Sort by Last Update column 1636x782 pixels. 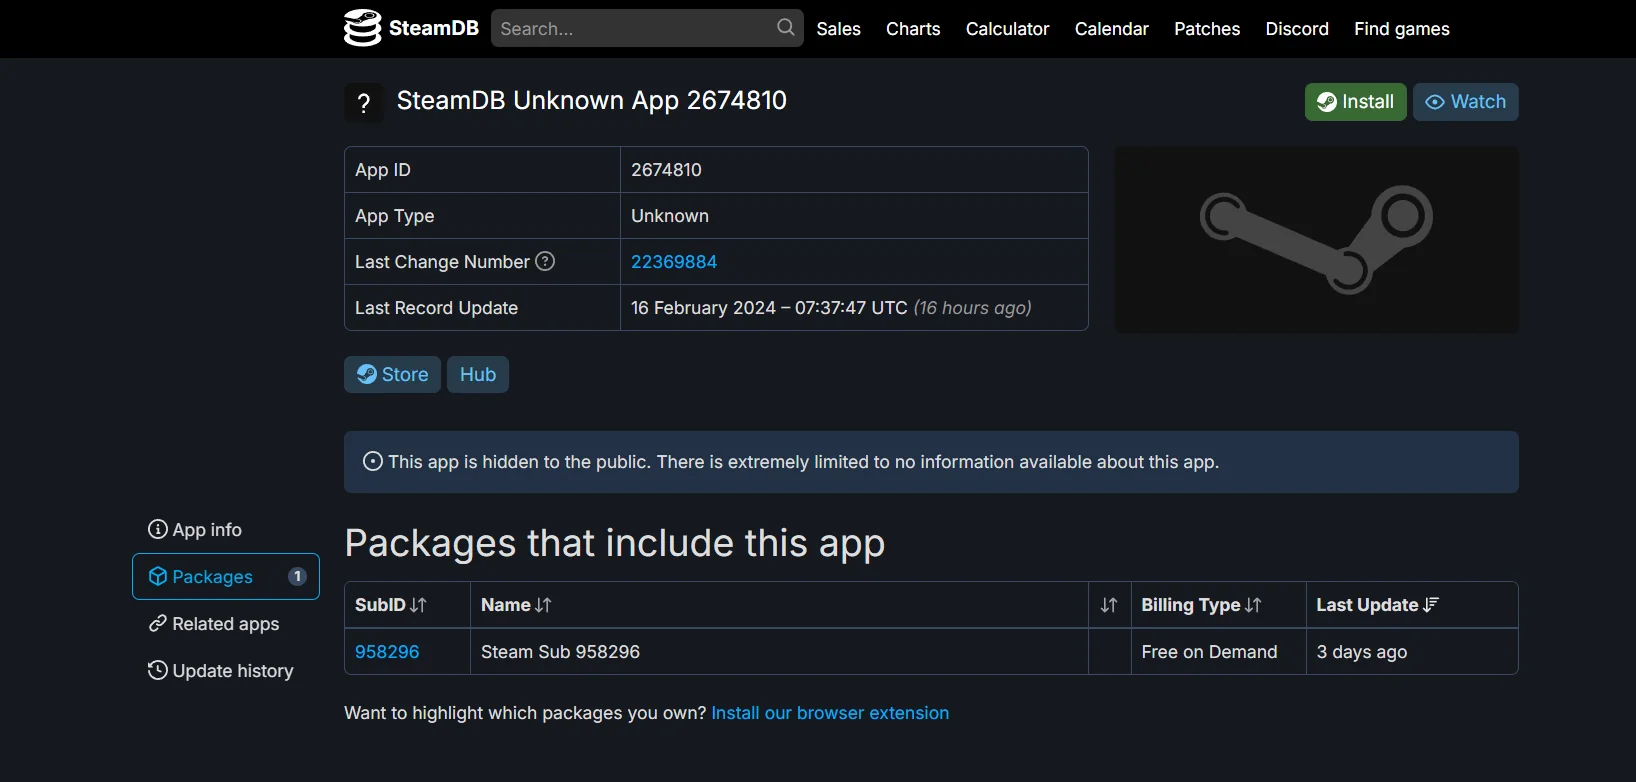[x=1377, y=605]
